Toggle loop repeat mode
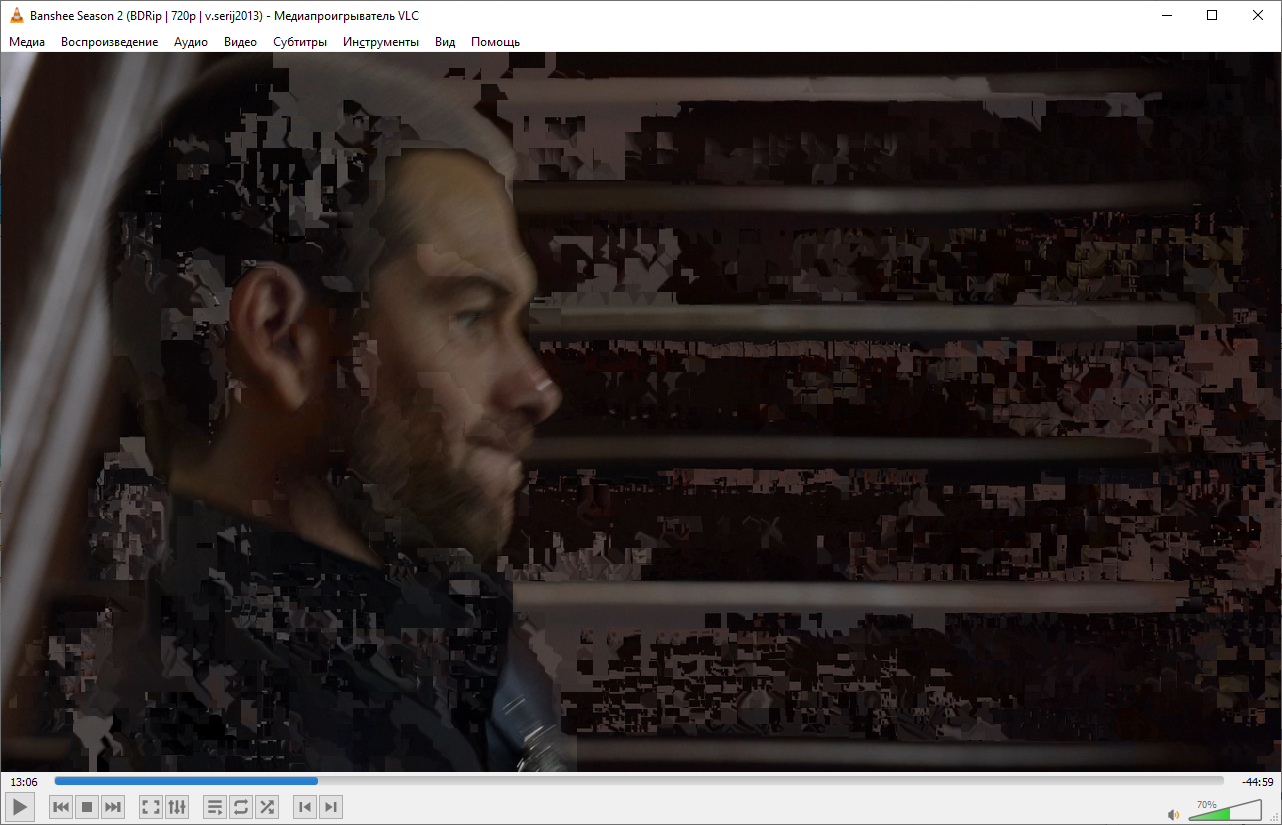The image size is (1282, 825). pos(241,807)
